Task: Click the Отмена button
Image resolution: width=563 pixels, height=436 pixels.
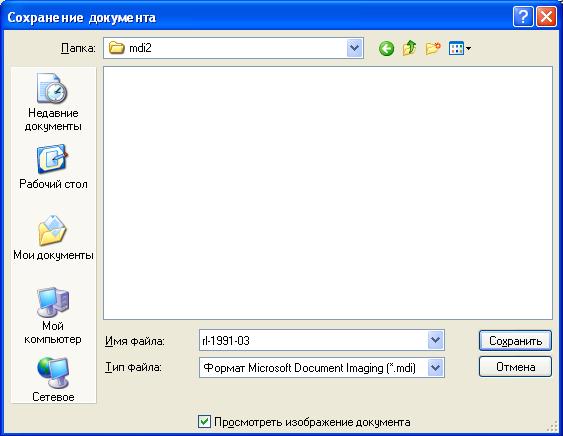Action: click(x=515, y=367)
